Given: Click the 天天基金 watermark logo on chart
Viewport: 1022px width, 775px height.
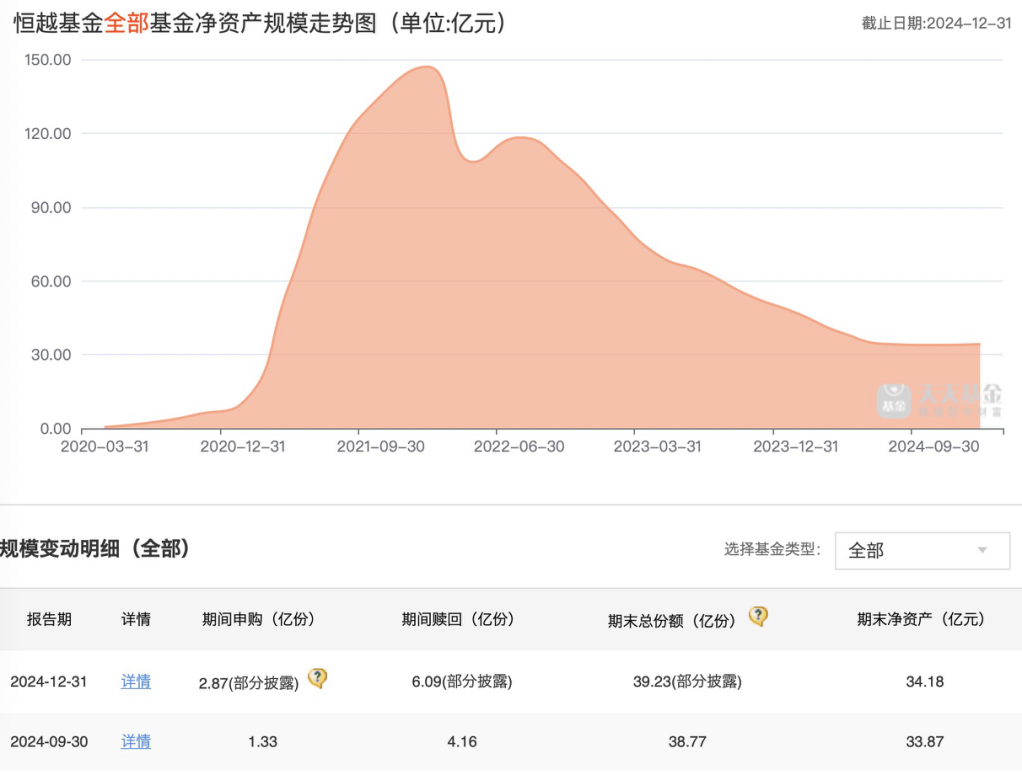Looking at the screenshot, I should pos(939,399).
